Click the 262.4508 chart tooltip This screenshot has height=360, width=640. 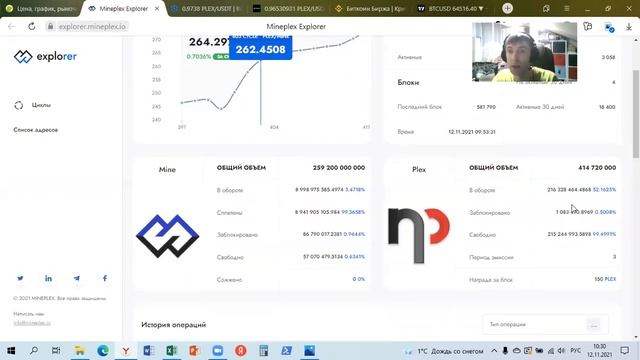261,48
